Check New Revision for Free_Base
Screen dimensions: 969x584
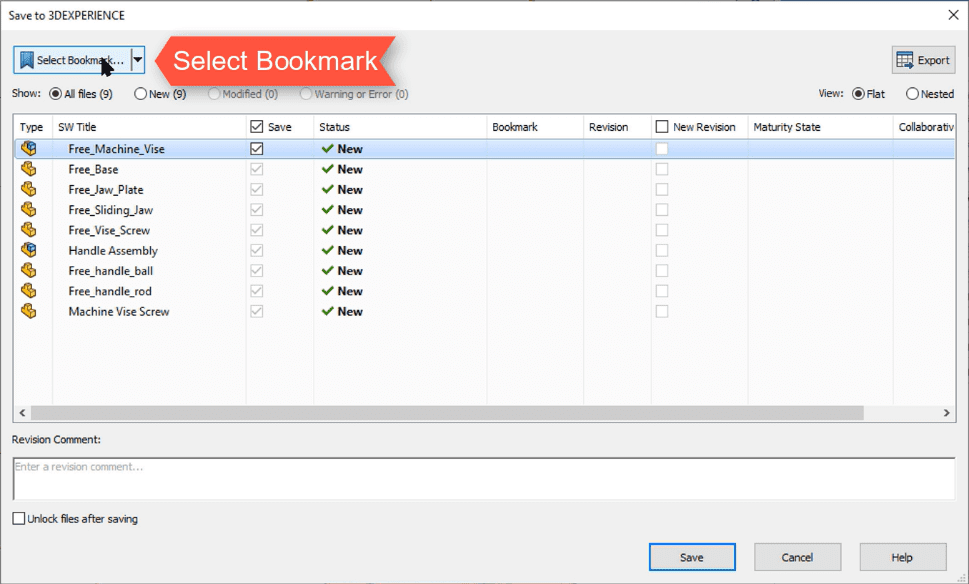tap(662, 169)
